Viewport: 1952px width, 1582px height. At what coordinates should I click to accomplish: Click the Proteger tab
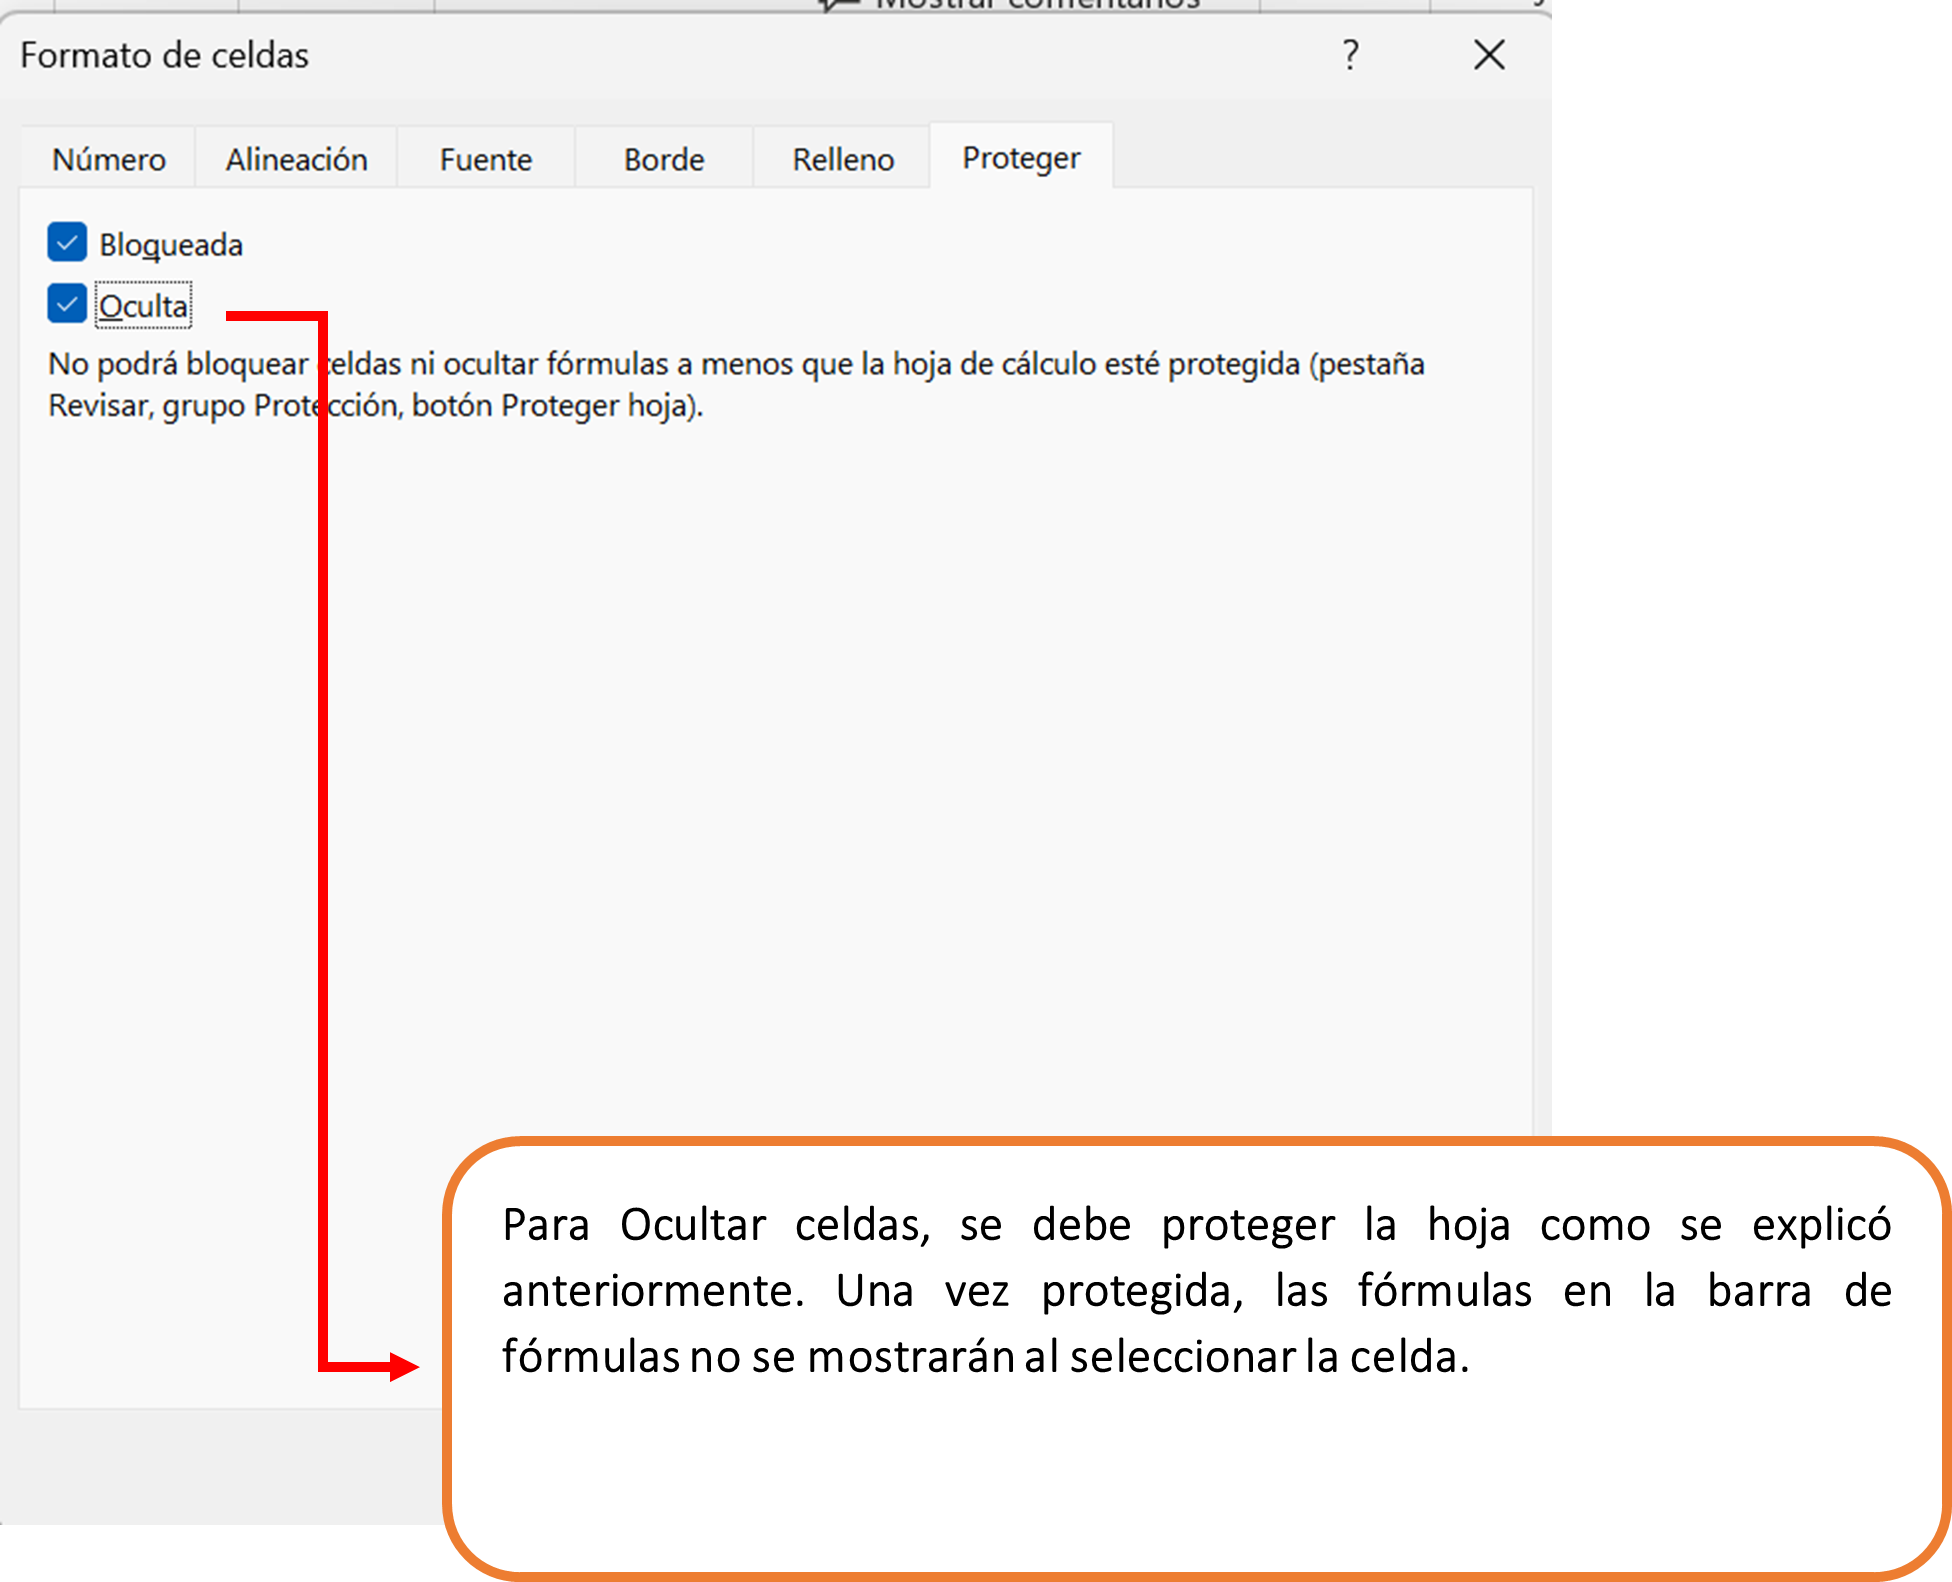(1021, 158)
